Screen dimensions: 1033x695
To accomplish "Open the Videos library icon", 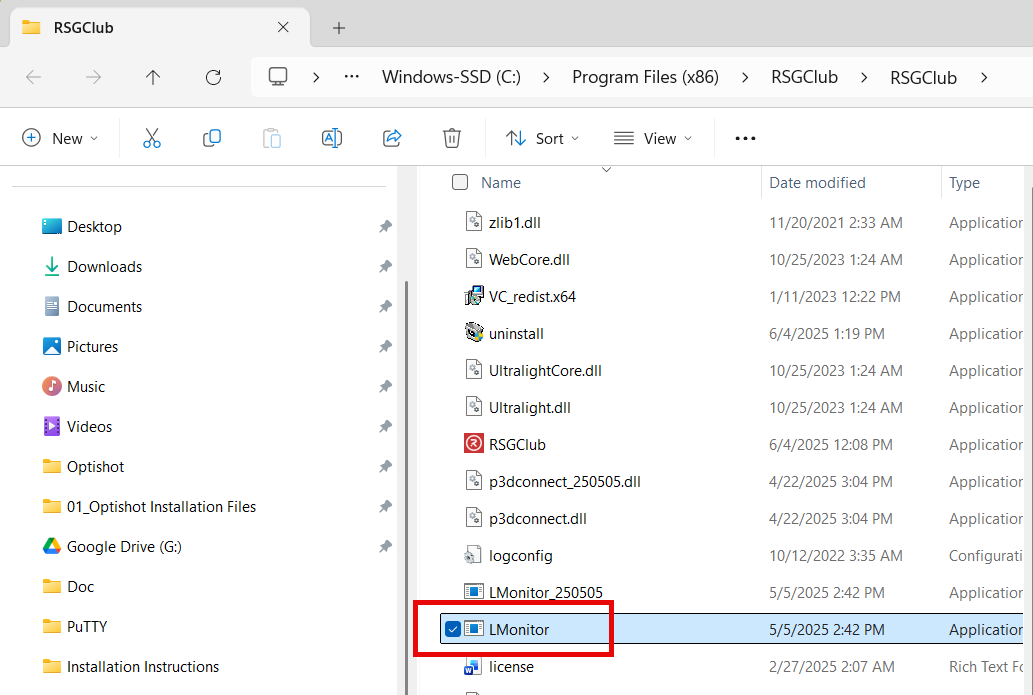I will (51, 426).
